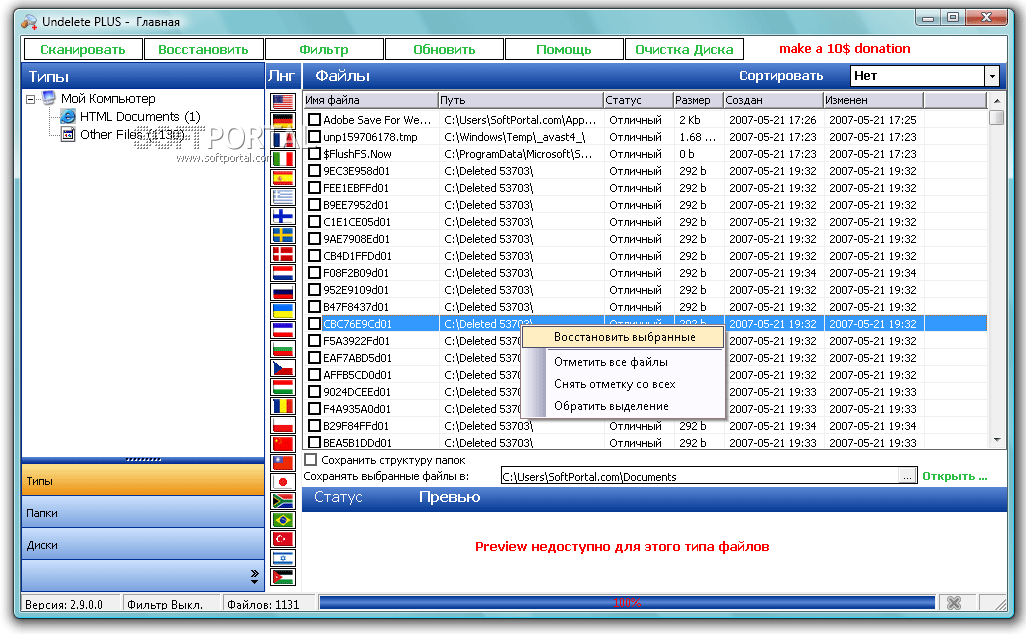
Task: Select the United States flag language
Action: (283, 102)
